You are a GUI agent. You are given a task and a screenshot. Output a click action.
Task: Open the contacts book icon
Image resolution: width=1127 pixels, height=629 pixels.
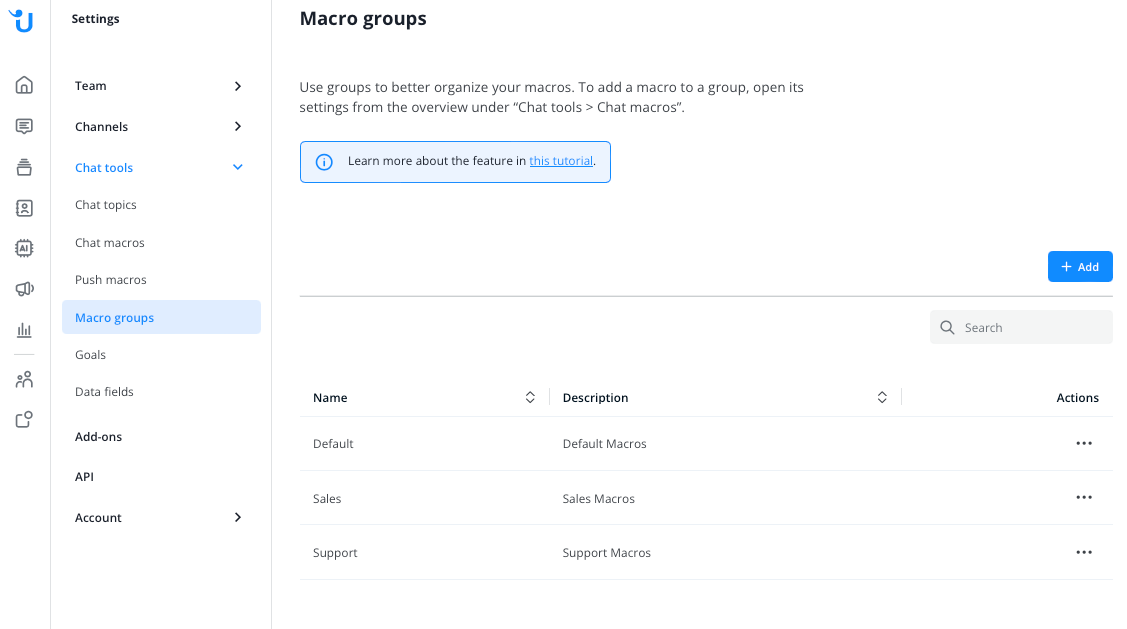tap(24, 208)
